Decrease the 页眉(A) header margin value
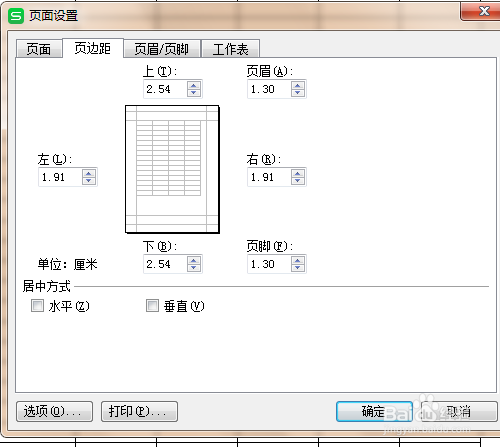Screen dimensions: 500x447 coord(298,93)
